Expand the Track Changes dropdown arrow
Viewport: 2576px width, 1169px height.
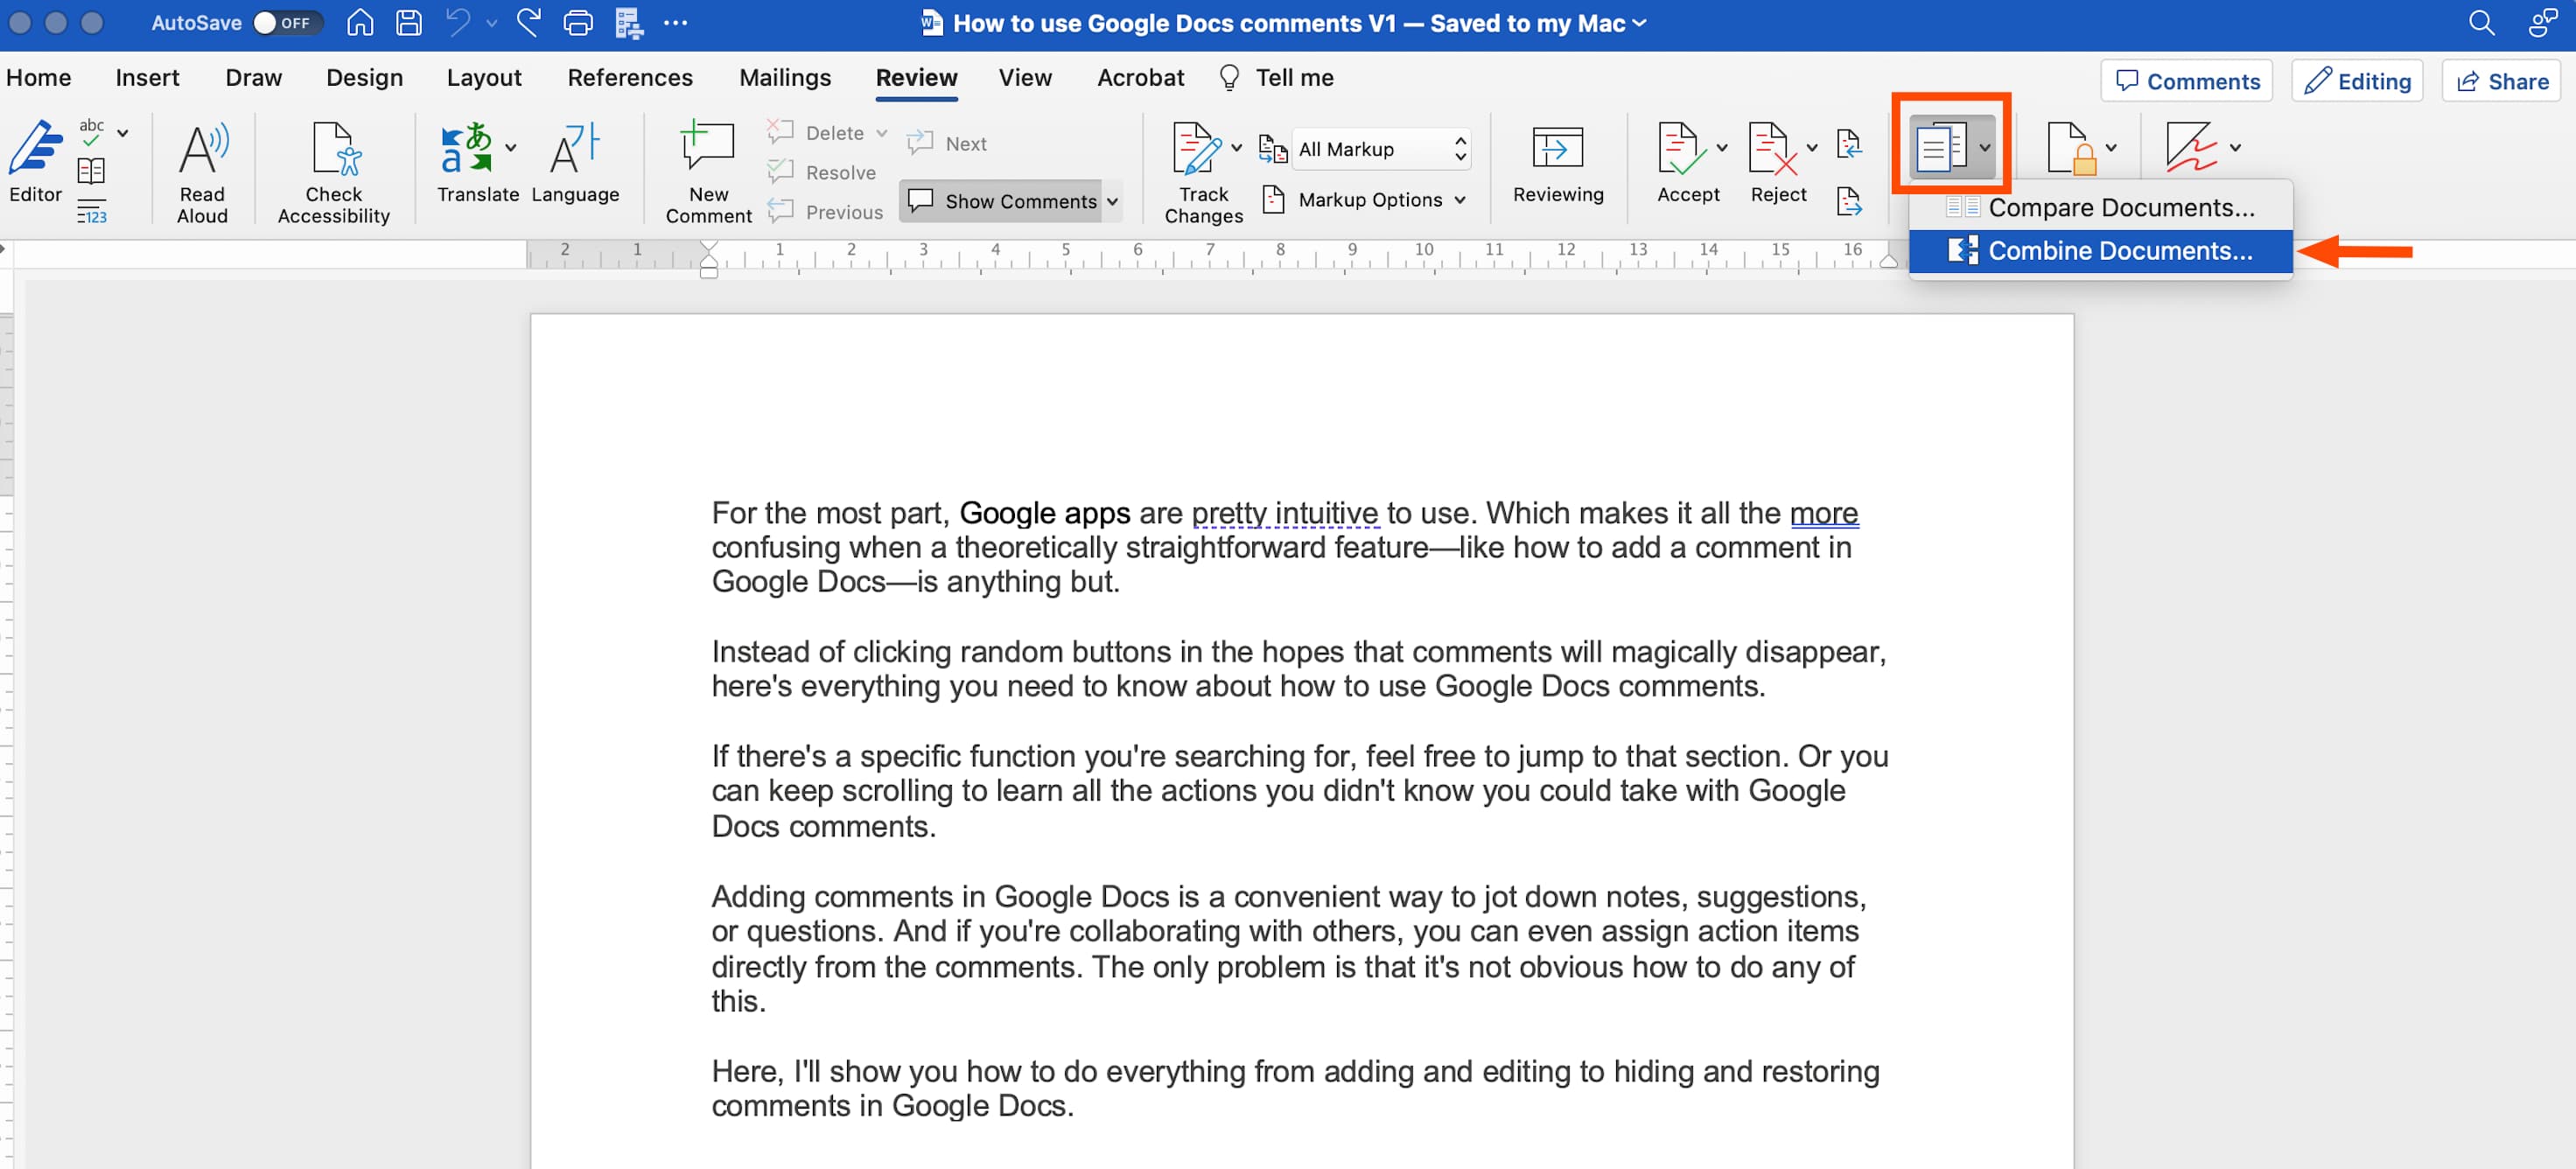pyautogui.click(x=1236, y=148)
